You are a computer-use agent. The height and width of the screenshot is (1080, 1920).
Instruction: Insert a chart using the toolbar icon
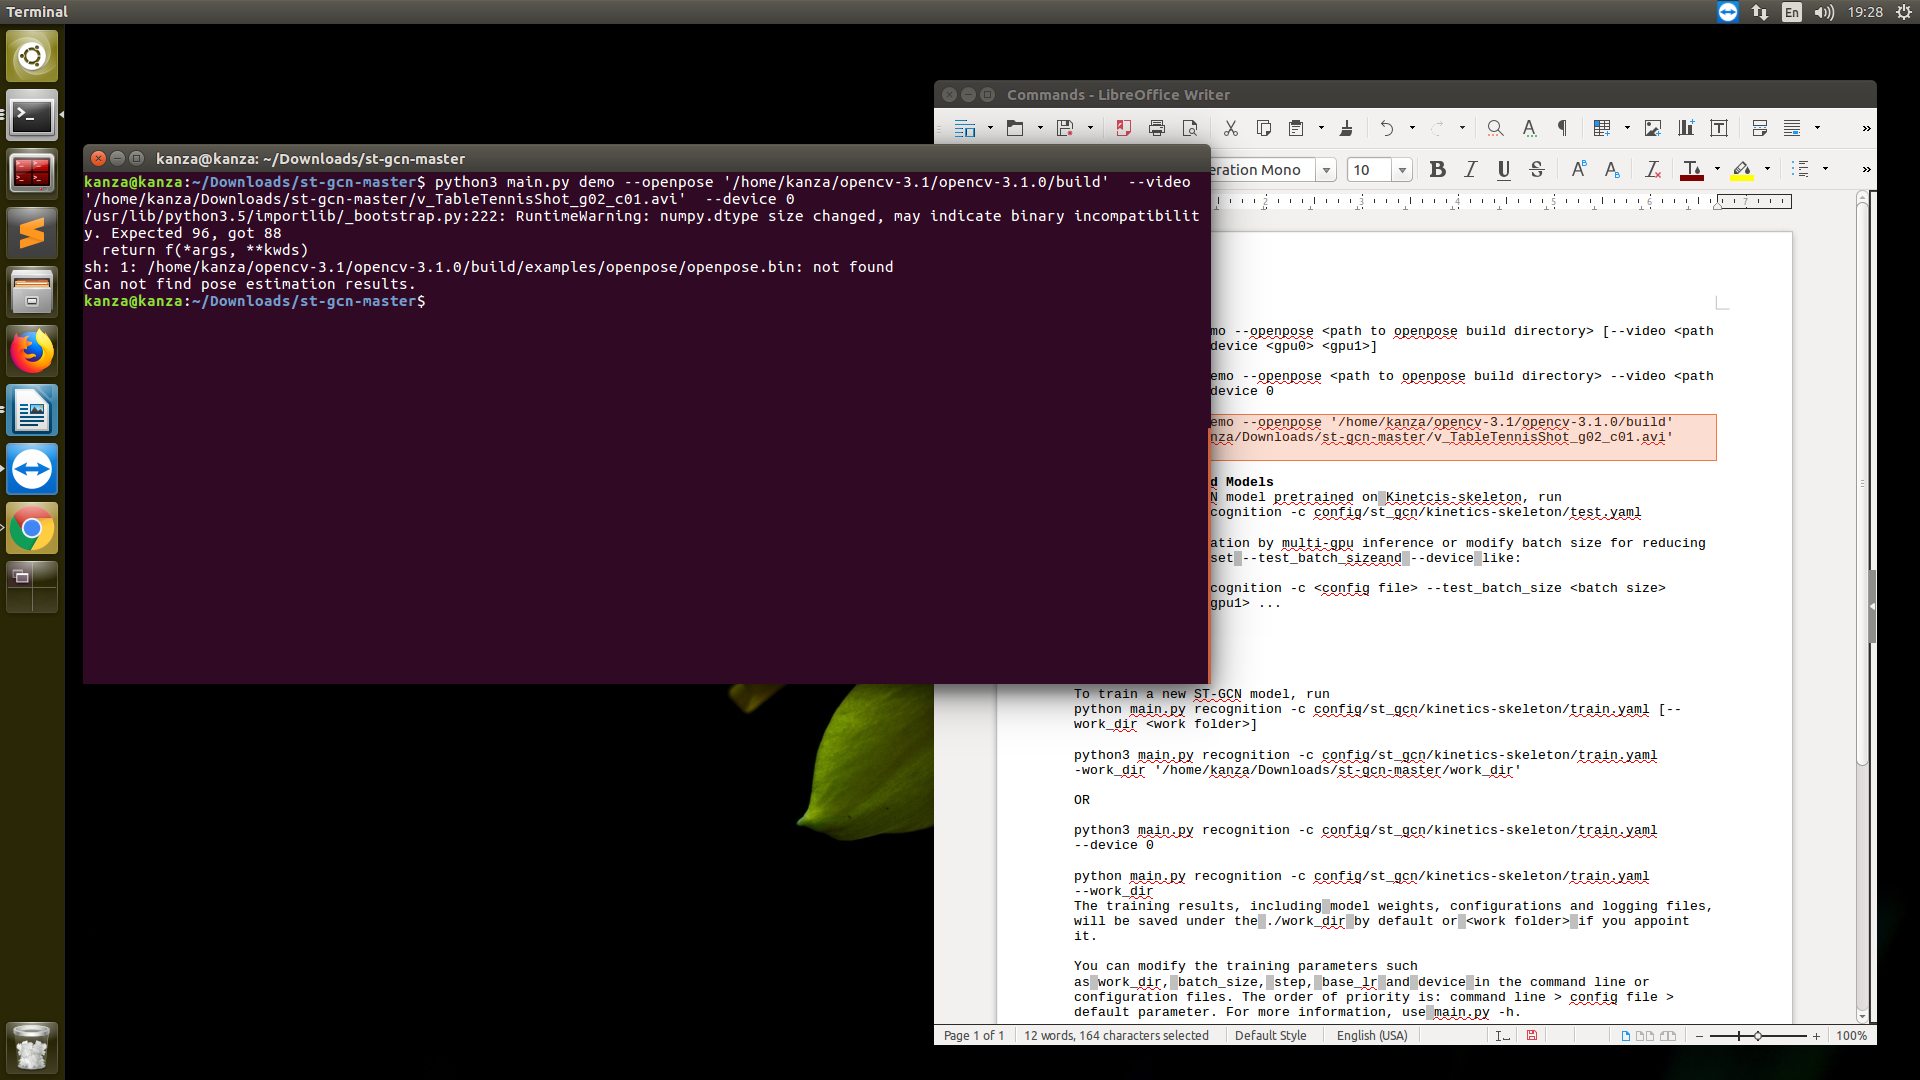(x=1685, y=128)
